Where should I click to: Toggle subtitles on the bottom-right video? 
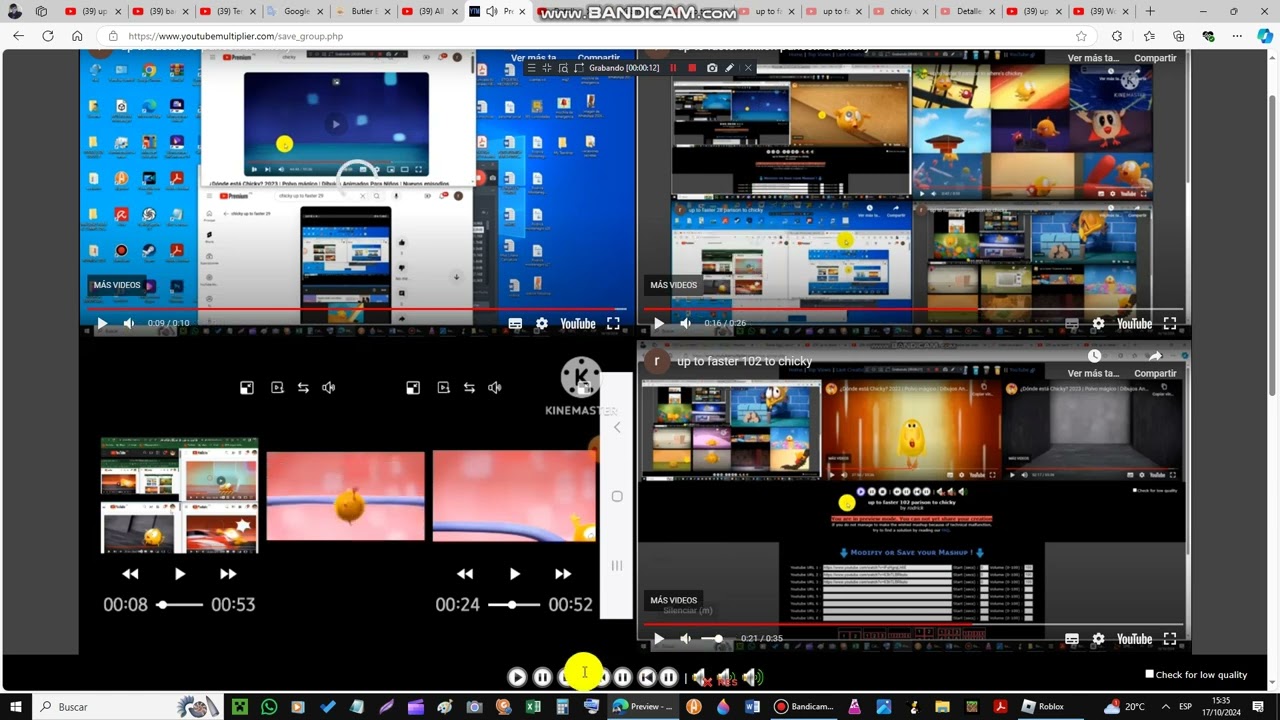tap(1072, 639)
